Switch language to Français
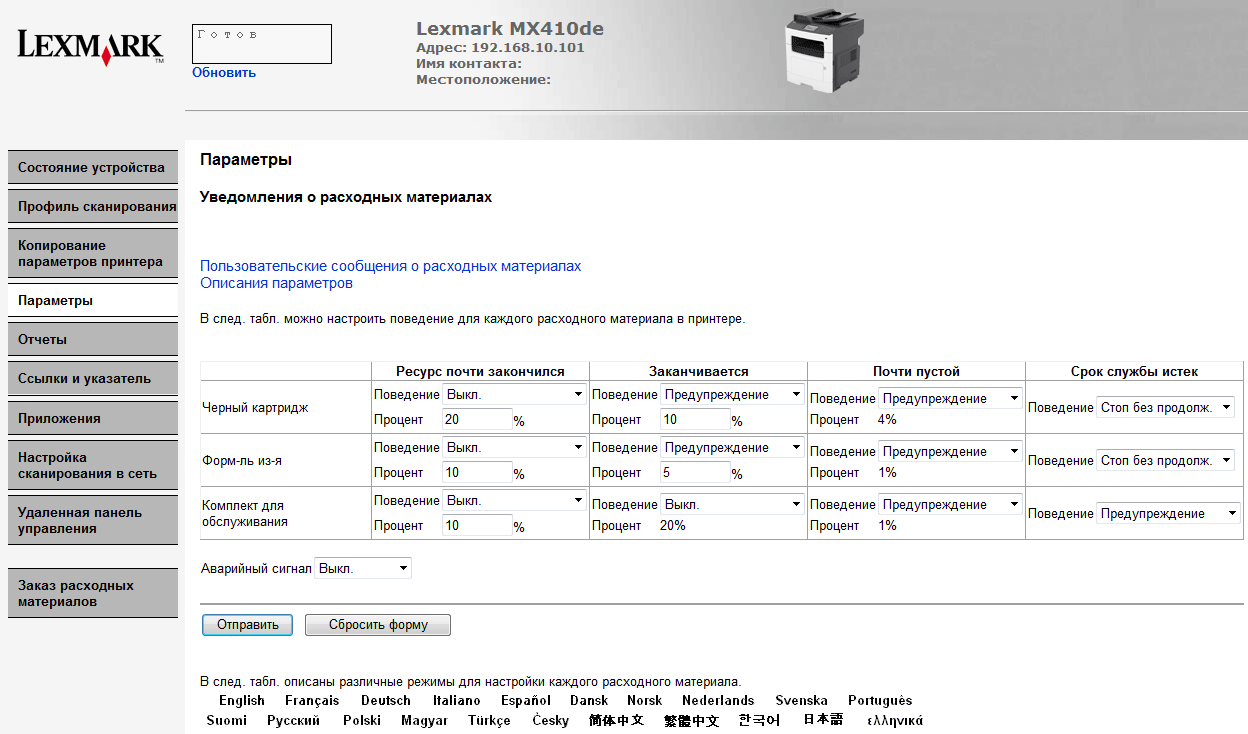The image size is (1248, 734). (312, 700)
